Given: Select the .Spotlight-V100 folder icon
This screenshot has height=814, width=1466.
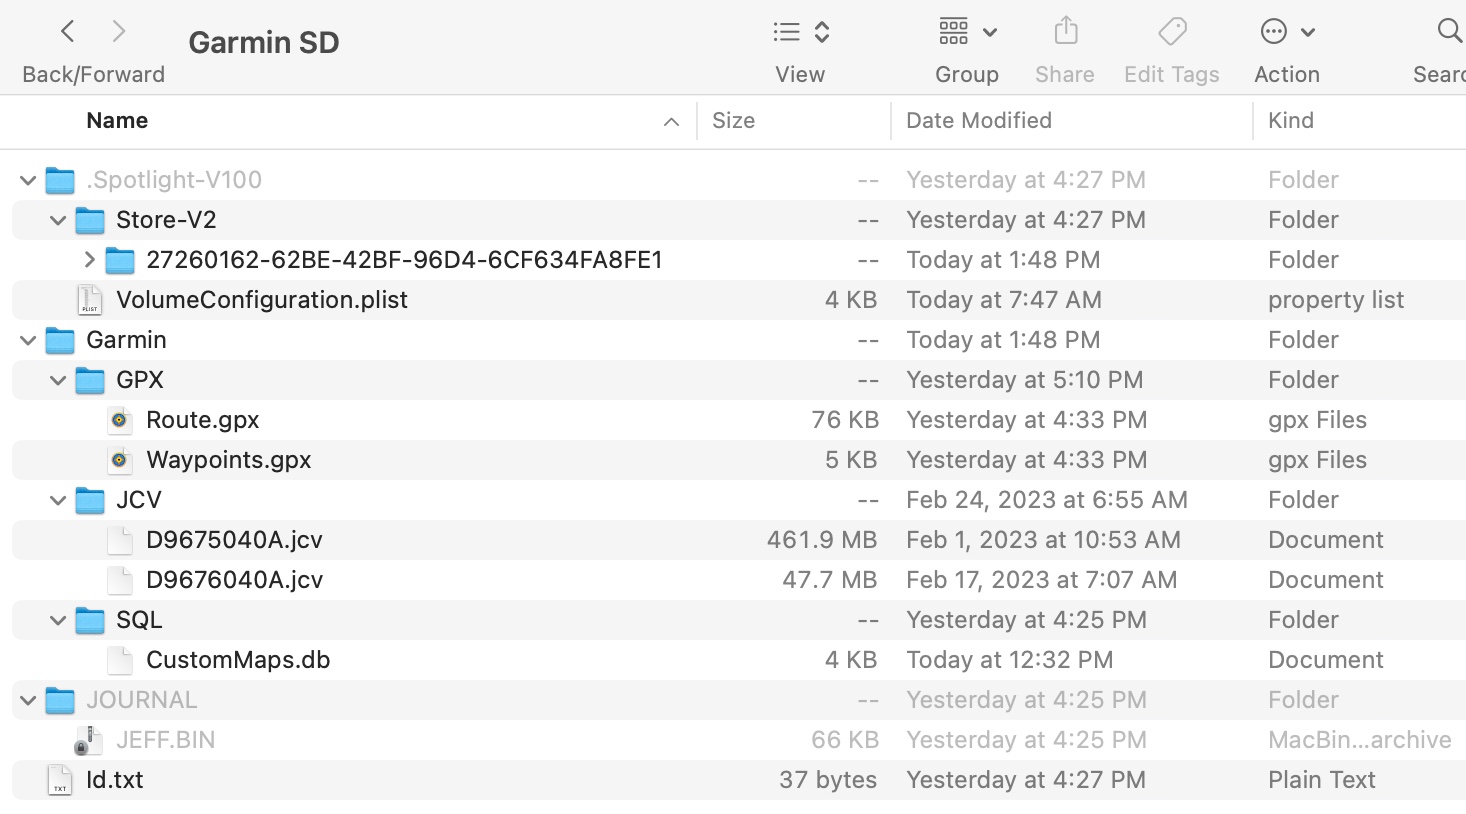Looking at the screenshot, I should point(60,180).
